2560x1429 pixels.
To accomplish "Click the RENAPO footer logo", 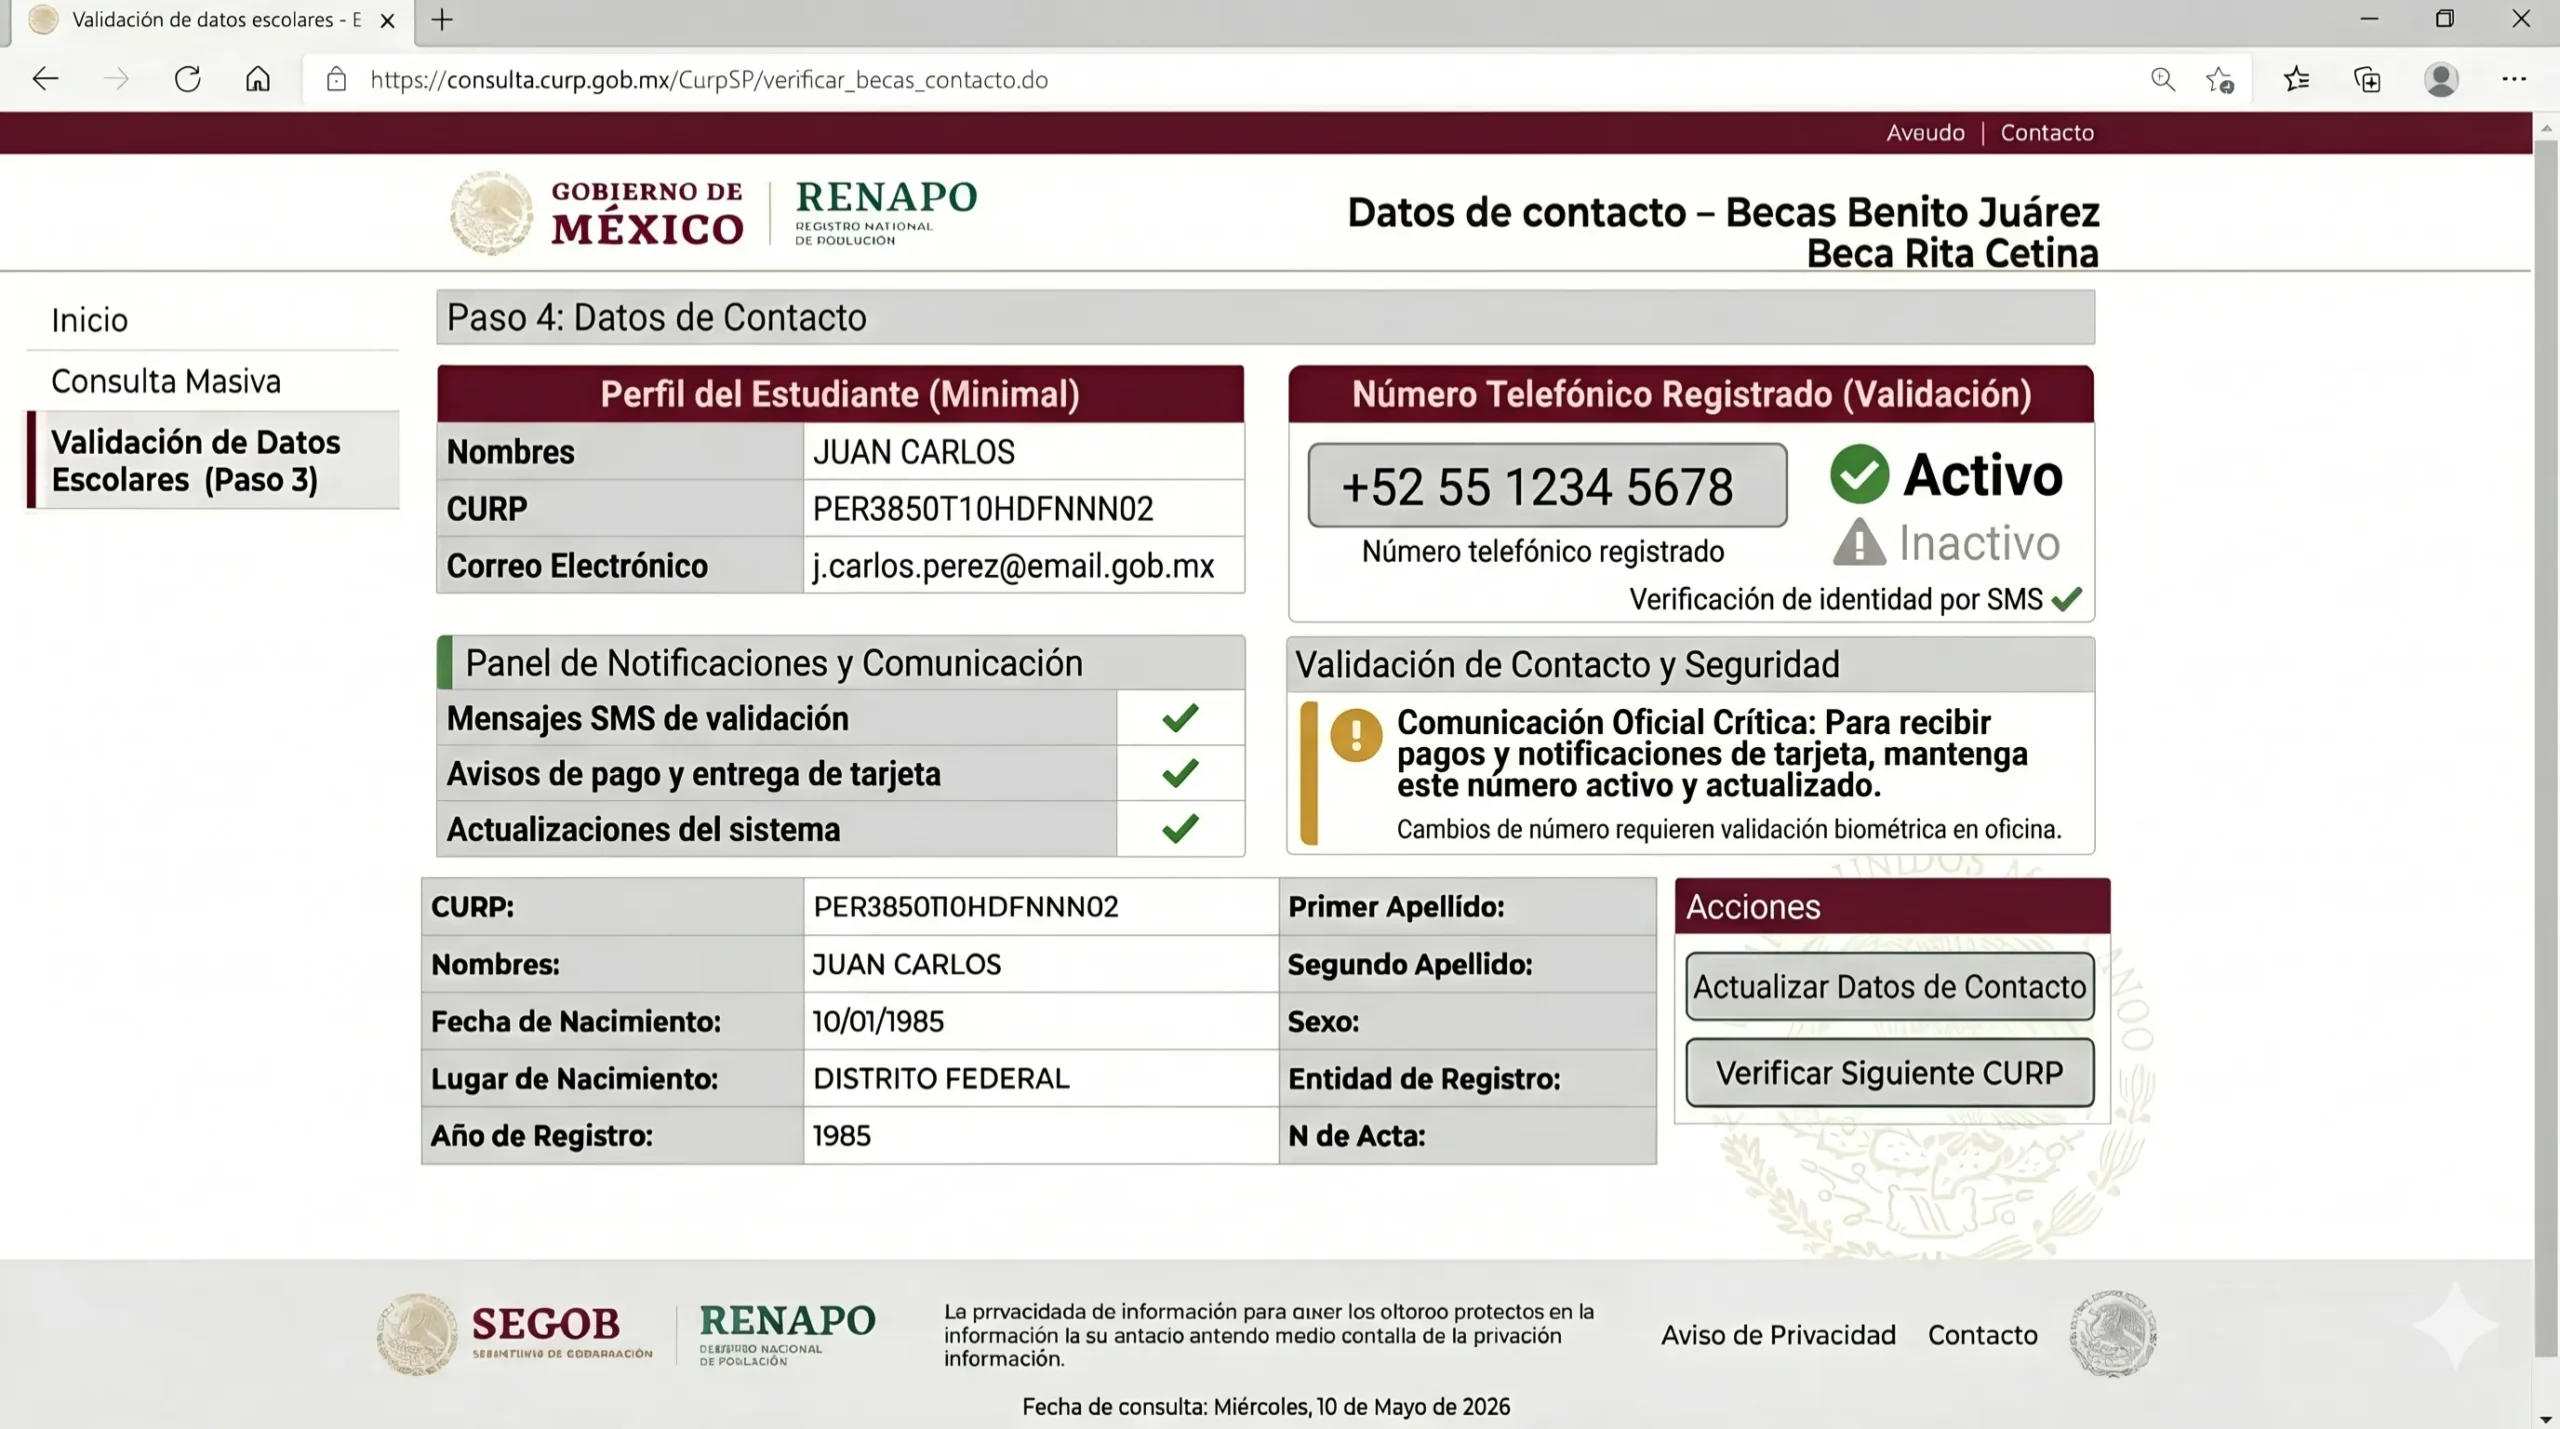I will (x=788, y=1333).
